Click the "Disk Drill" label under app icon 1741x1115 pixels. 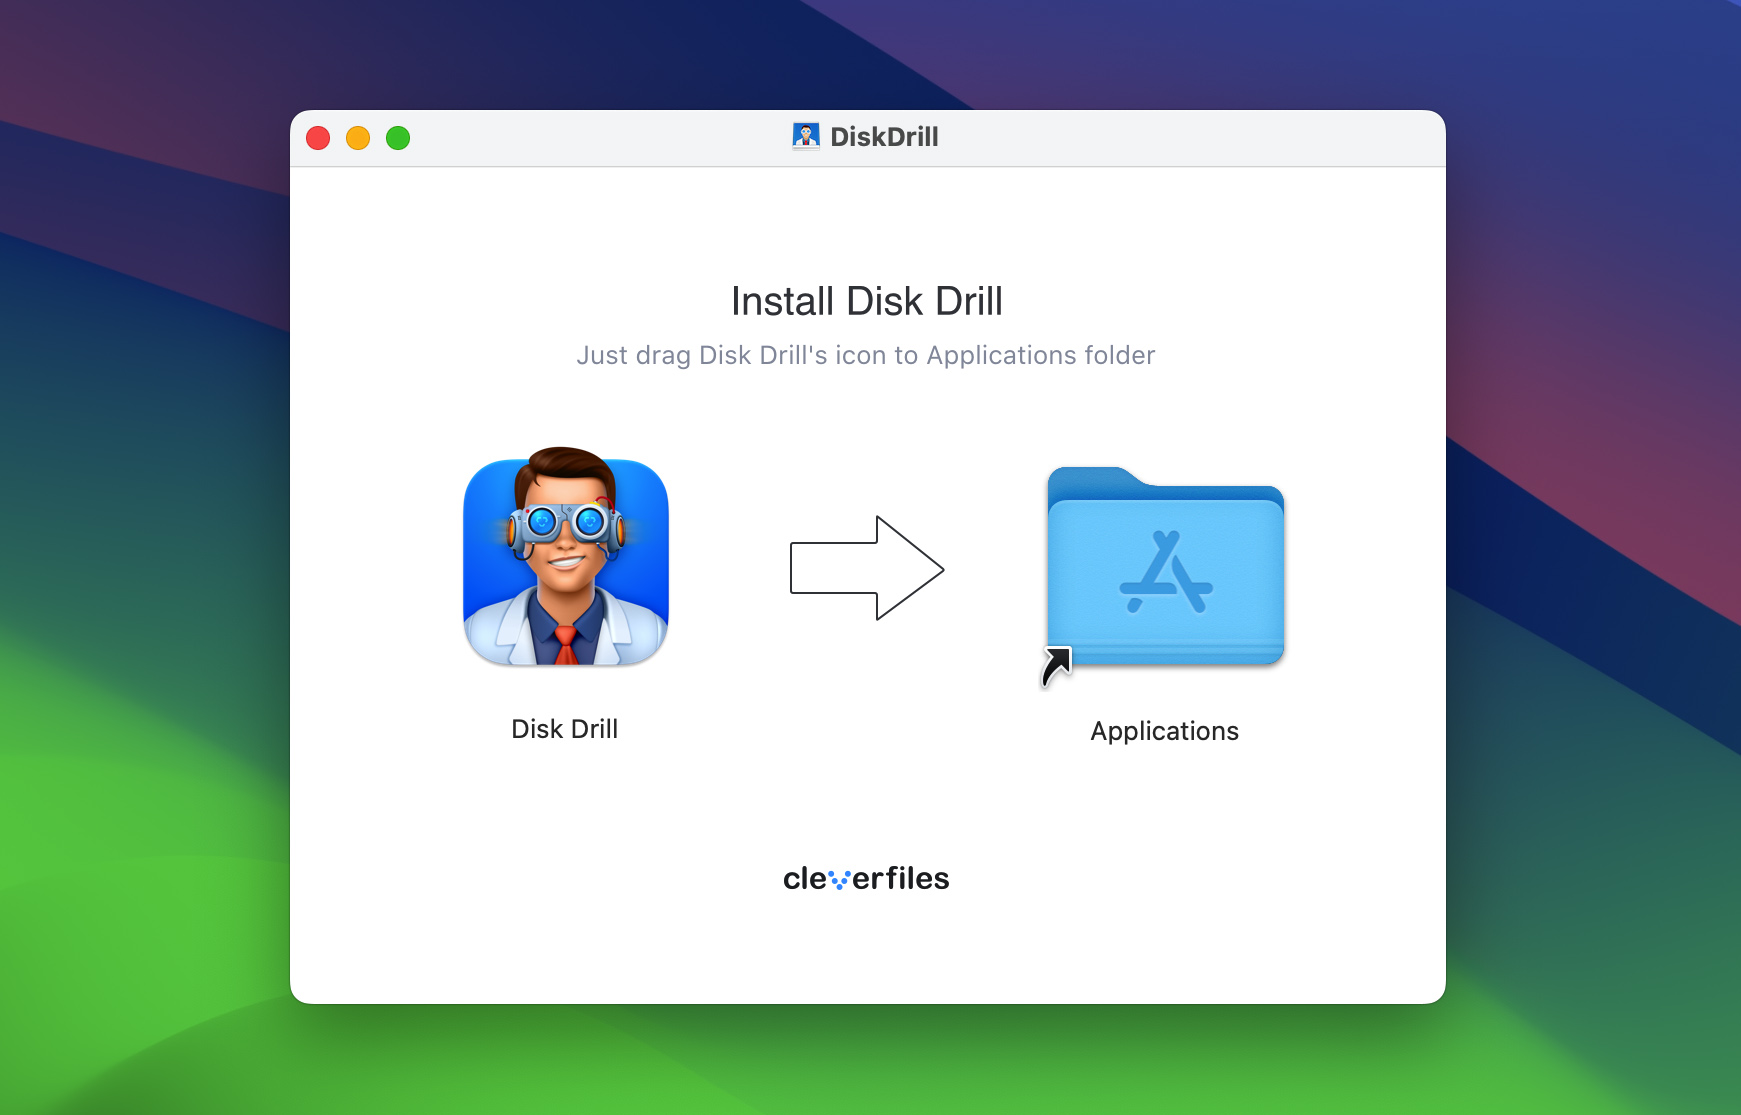point(565,729)
